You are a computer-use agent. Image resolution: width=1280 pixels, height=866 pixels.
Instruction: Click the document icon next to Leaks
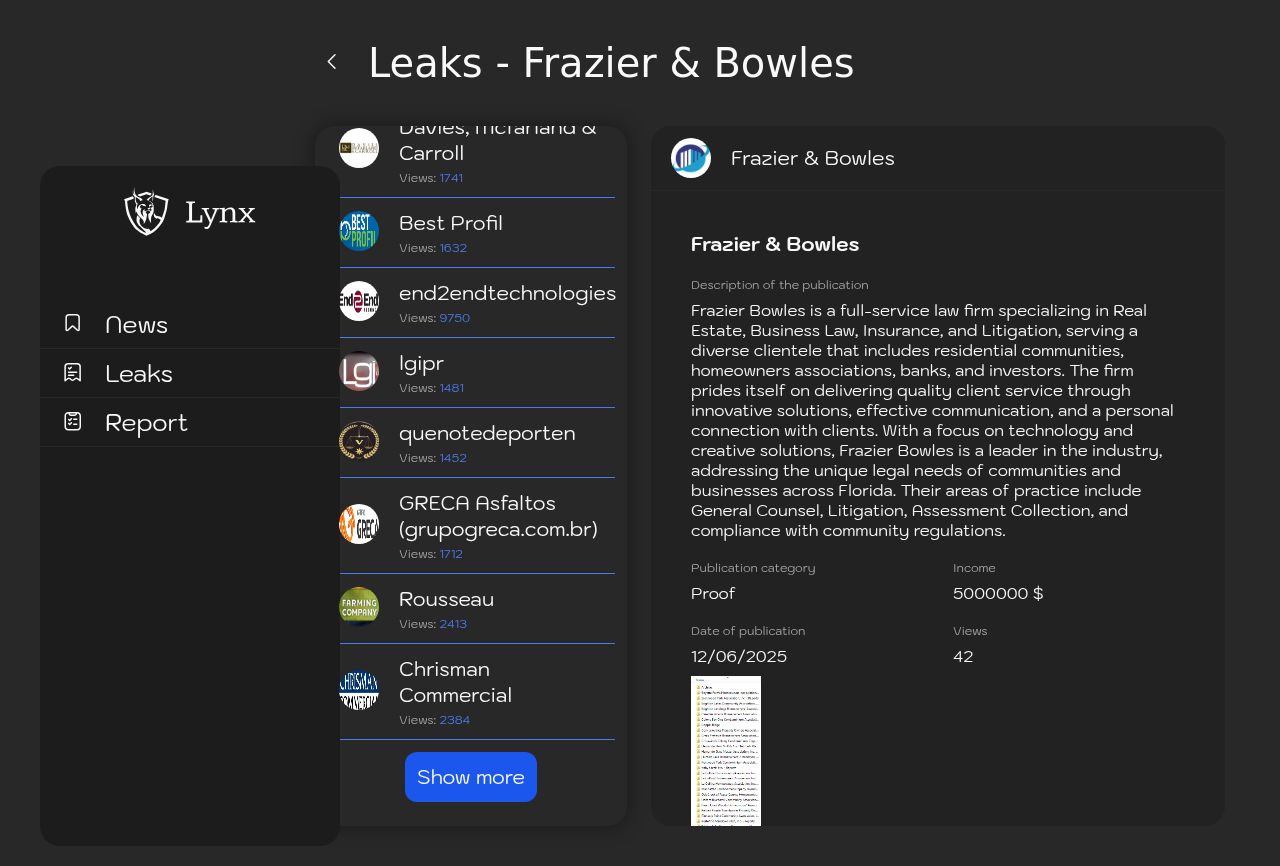(73, 372)
